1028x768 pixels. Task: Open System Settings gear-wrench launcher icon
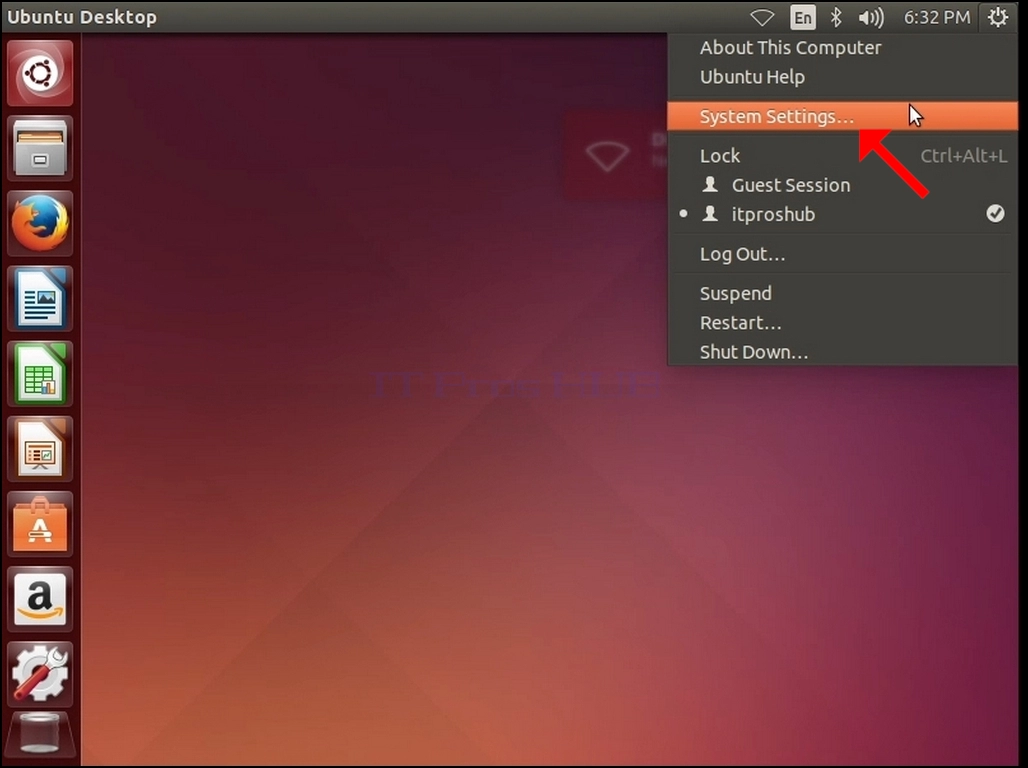[40, 674]
